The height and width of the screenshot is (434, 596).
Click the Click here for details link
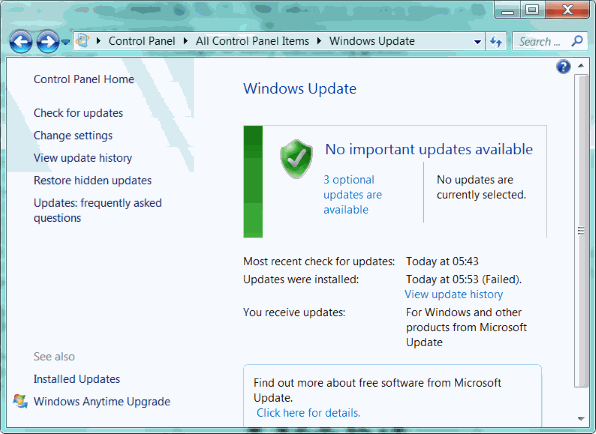308,413
